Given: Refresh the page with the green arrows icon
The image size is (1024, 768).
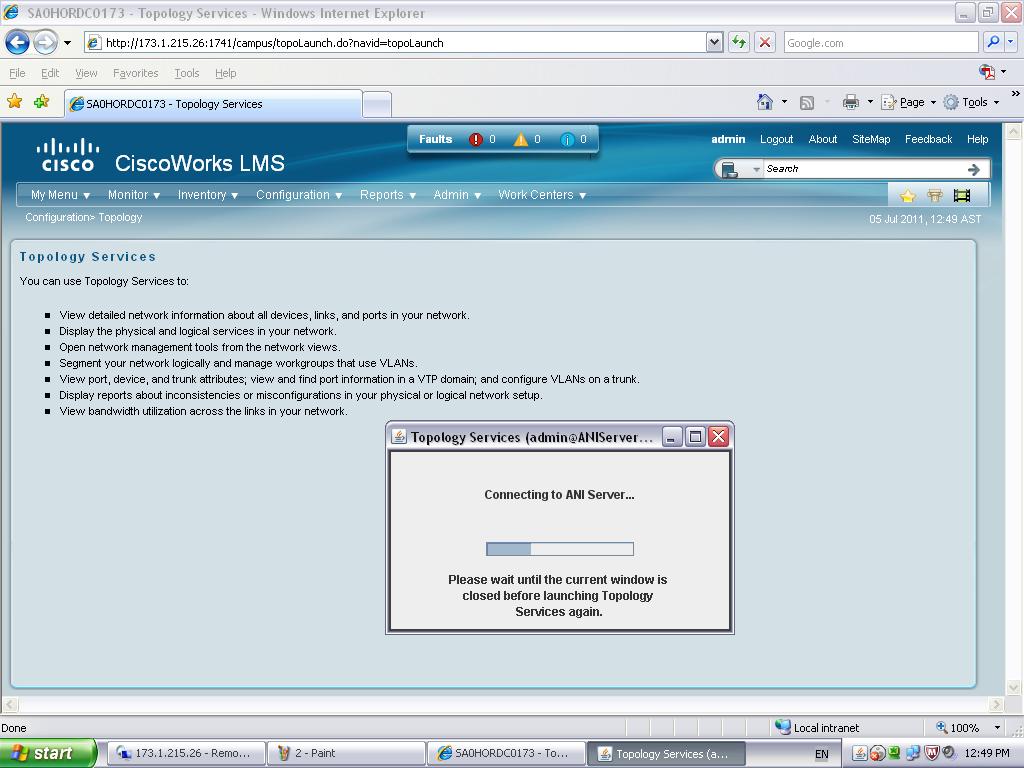Looking at the screenshot, I should pos(739,42).
